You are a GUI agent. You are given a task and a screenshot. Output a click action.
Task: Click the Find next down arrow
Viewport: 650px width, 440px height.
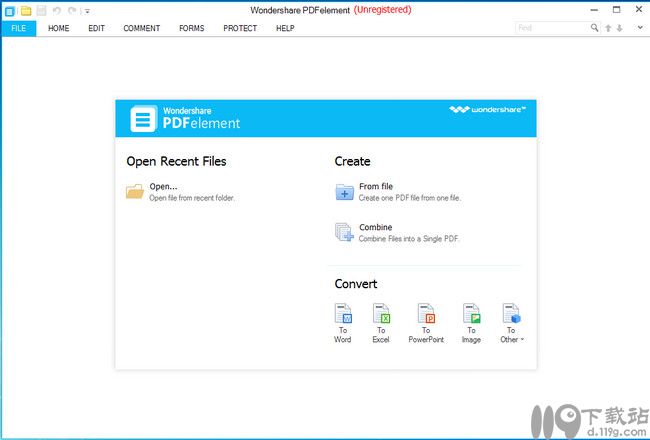(619, 28)
